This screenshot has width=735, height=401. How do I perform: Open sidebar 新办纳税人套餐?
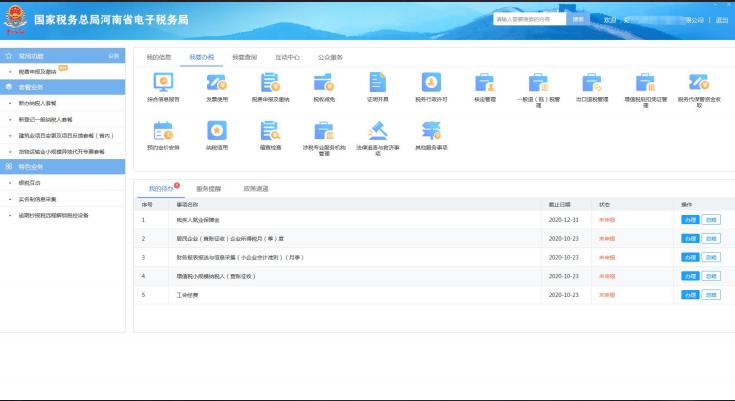pos(38,103)
